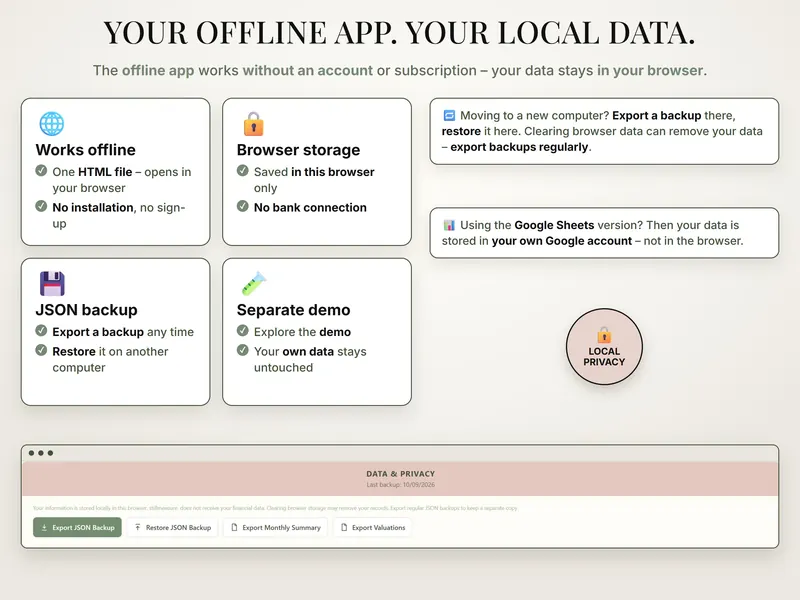Click the 'Explore the demo' text
The image size is (800, 600).
[x=303, y=332]
